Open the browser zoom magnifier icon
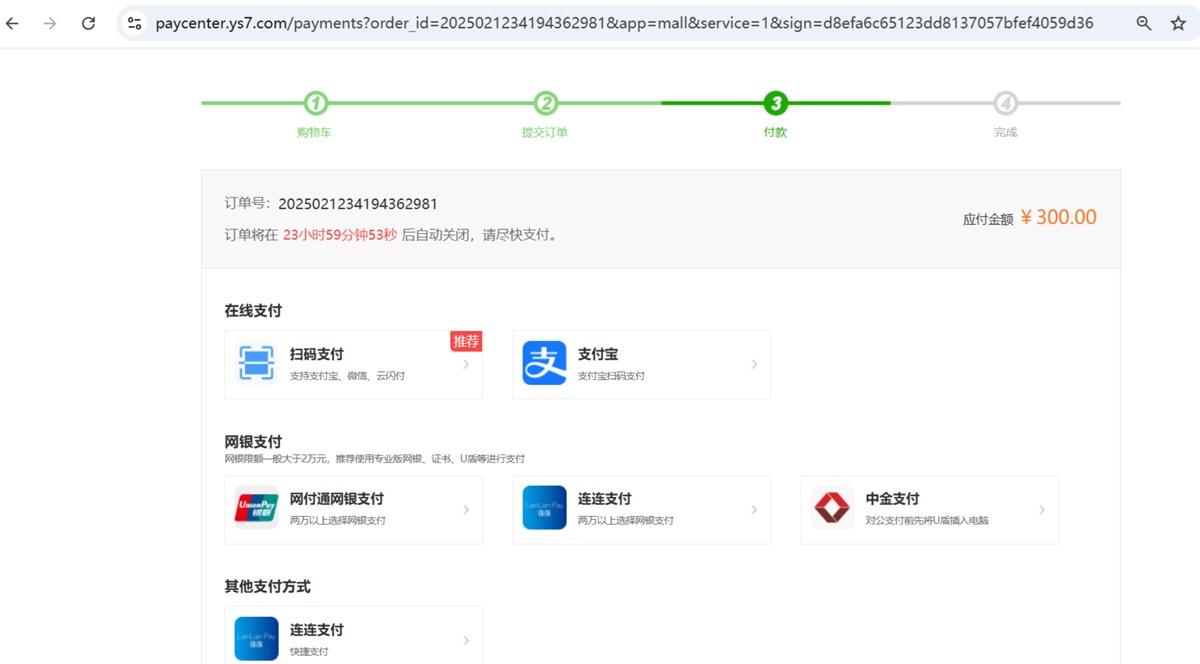 [x=1144, y=23]
